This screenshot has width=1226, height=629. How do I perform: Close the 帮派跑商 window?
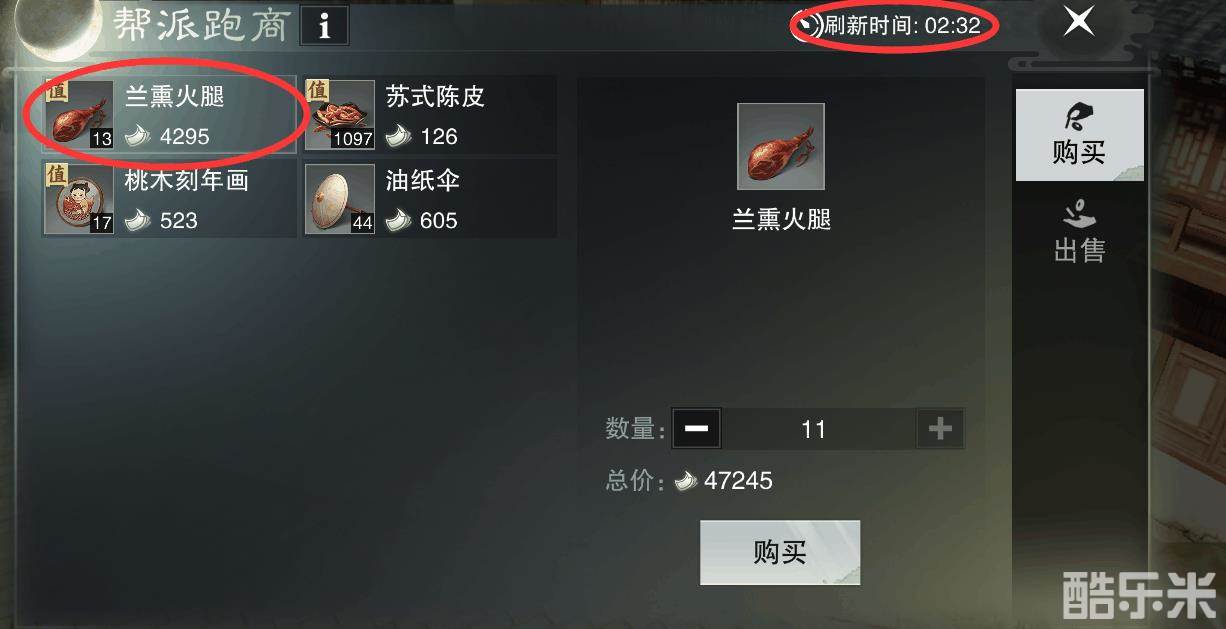point(1079,21)
